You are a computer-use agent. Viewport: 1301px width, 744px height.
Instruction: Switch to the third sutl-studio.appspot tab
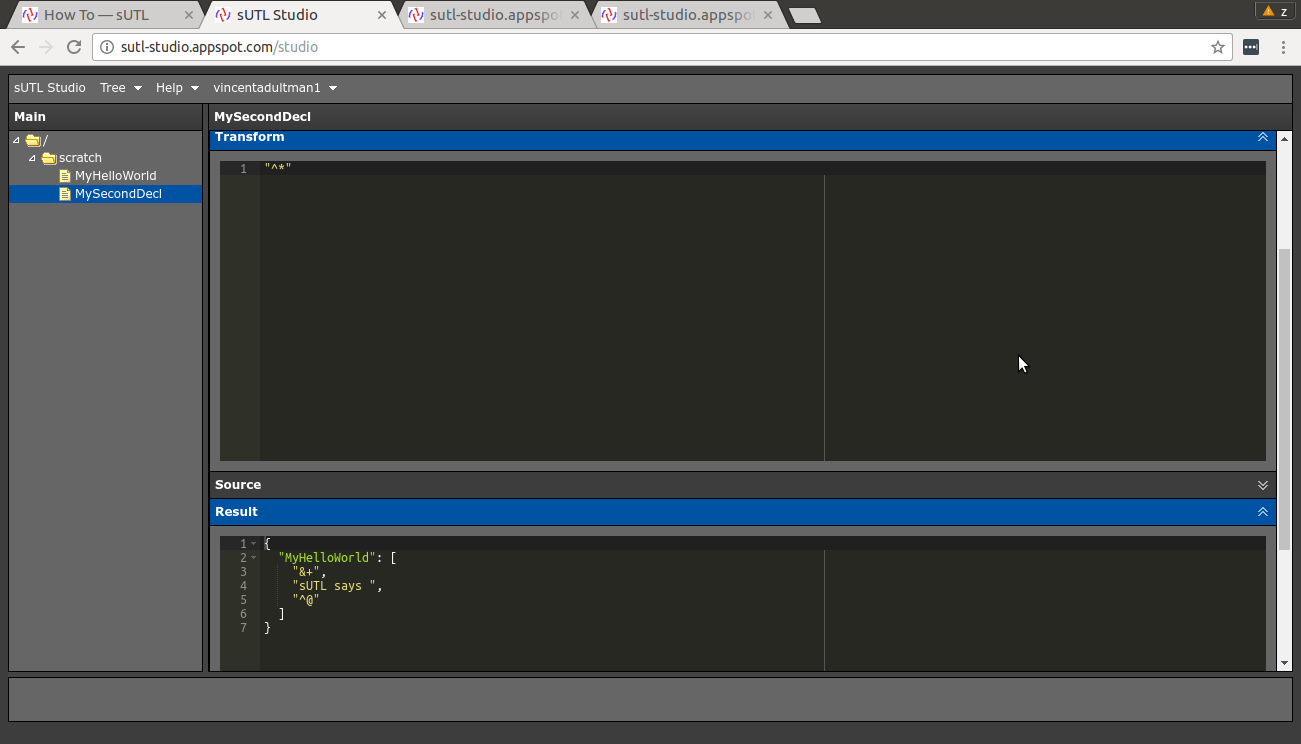490,15
